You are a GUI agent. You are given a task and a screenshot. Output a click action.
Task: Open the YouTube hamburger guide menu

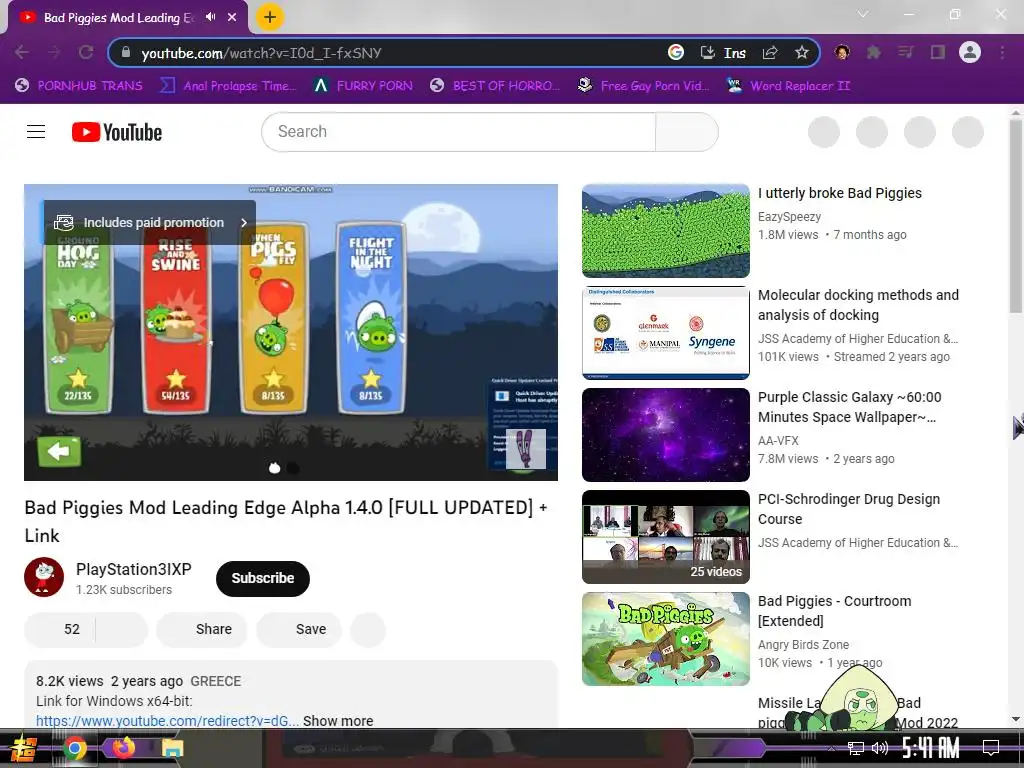point(36,132)
